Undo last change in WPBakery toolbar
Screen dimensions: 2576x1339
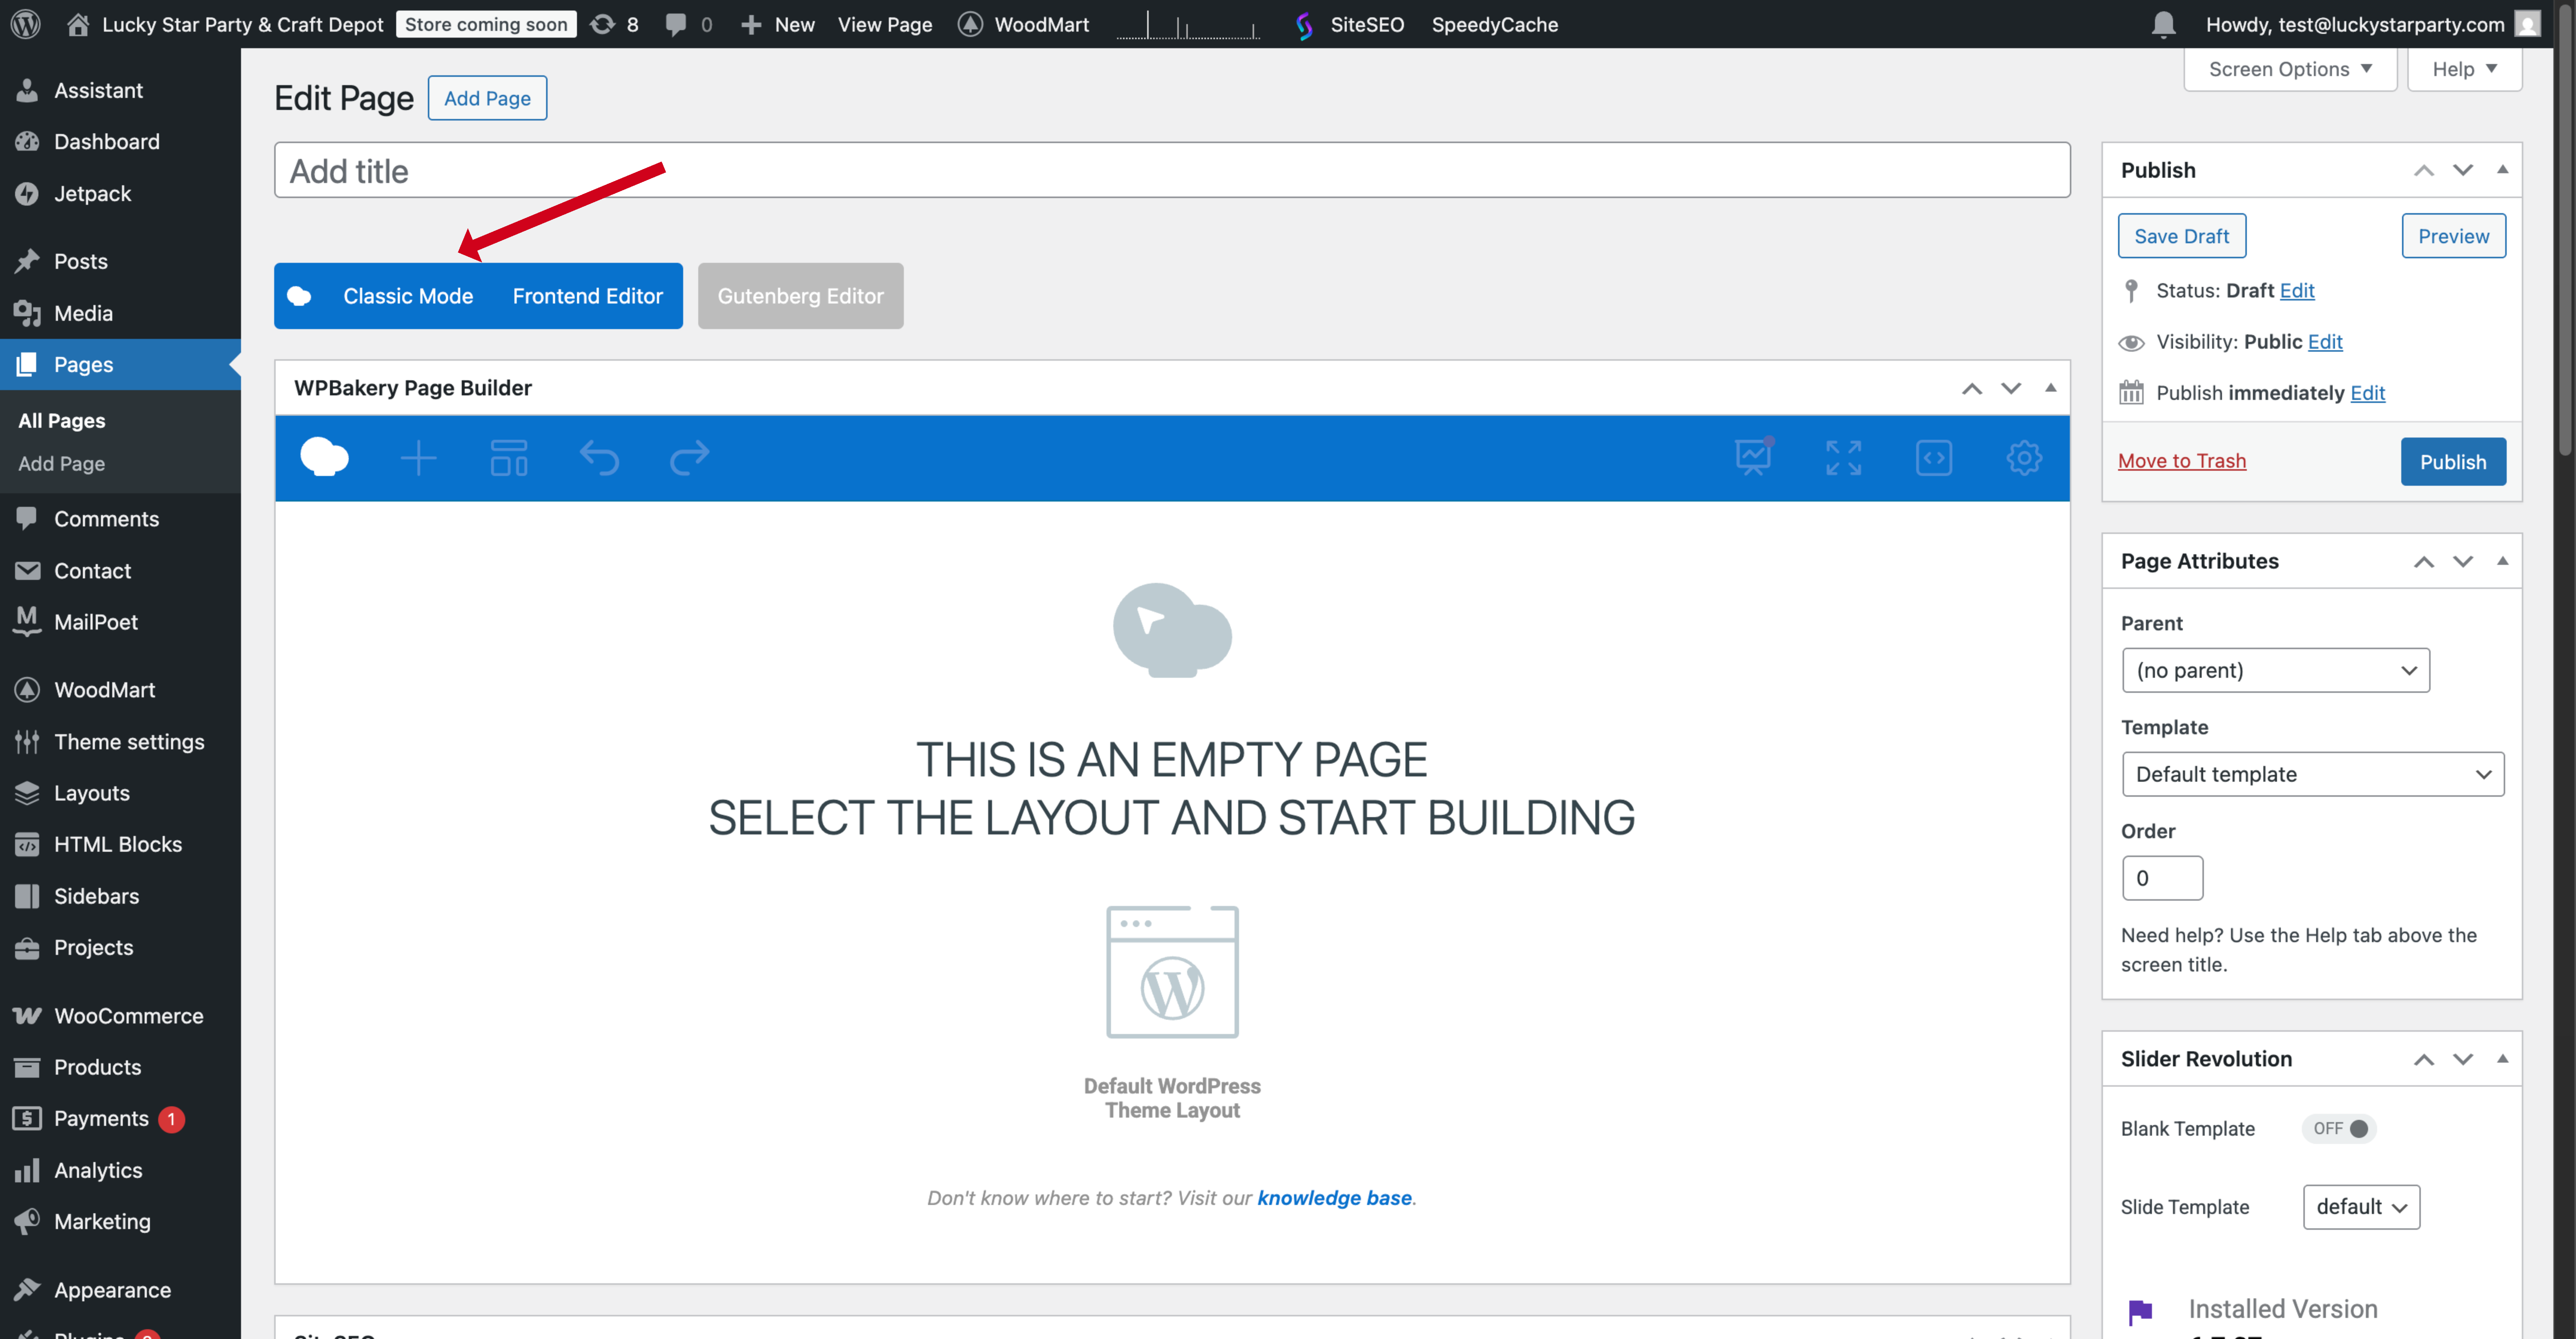(599, 458)
